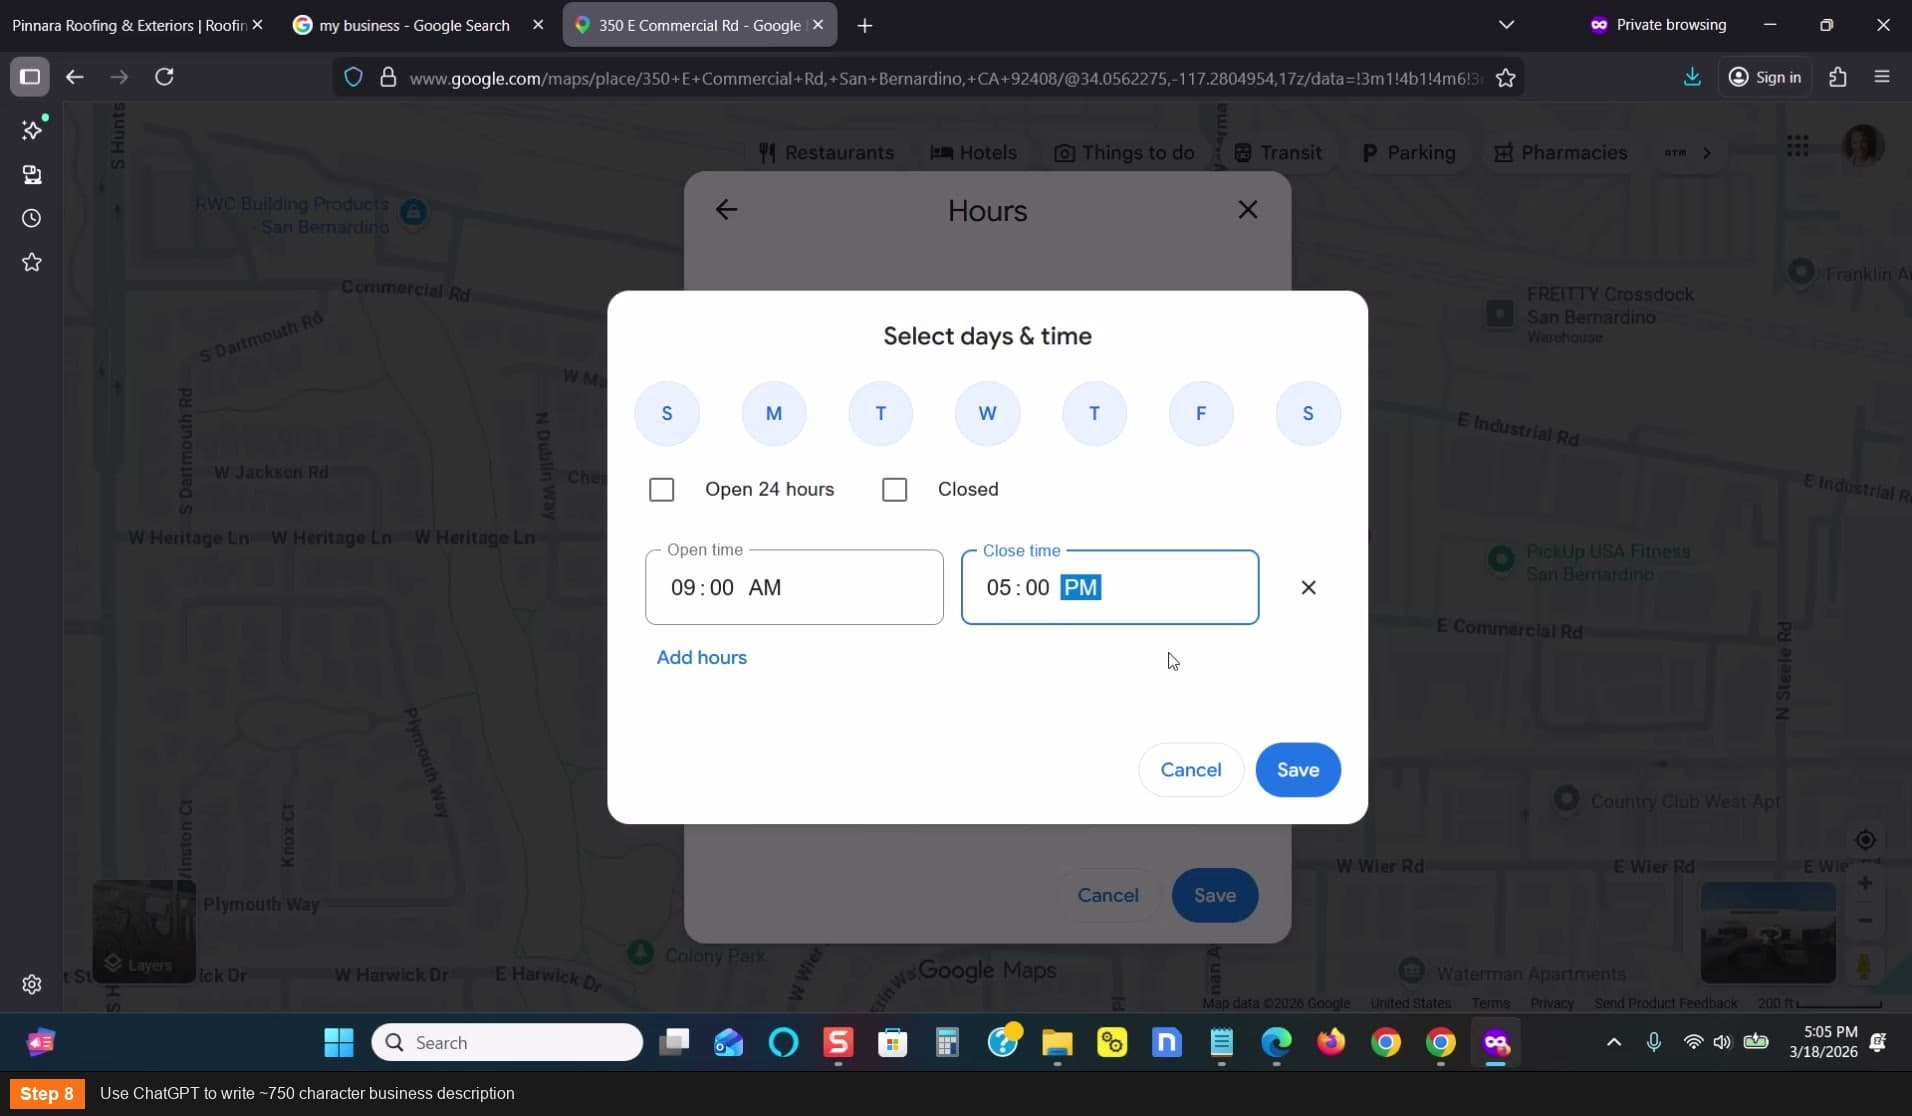Click the Add hours link
The height and width of the screenshot is (1116, 1912).
(x=701, y=657)
